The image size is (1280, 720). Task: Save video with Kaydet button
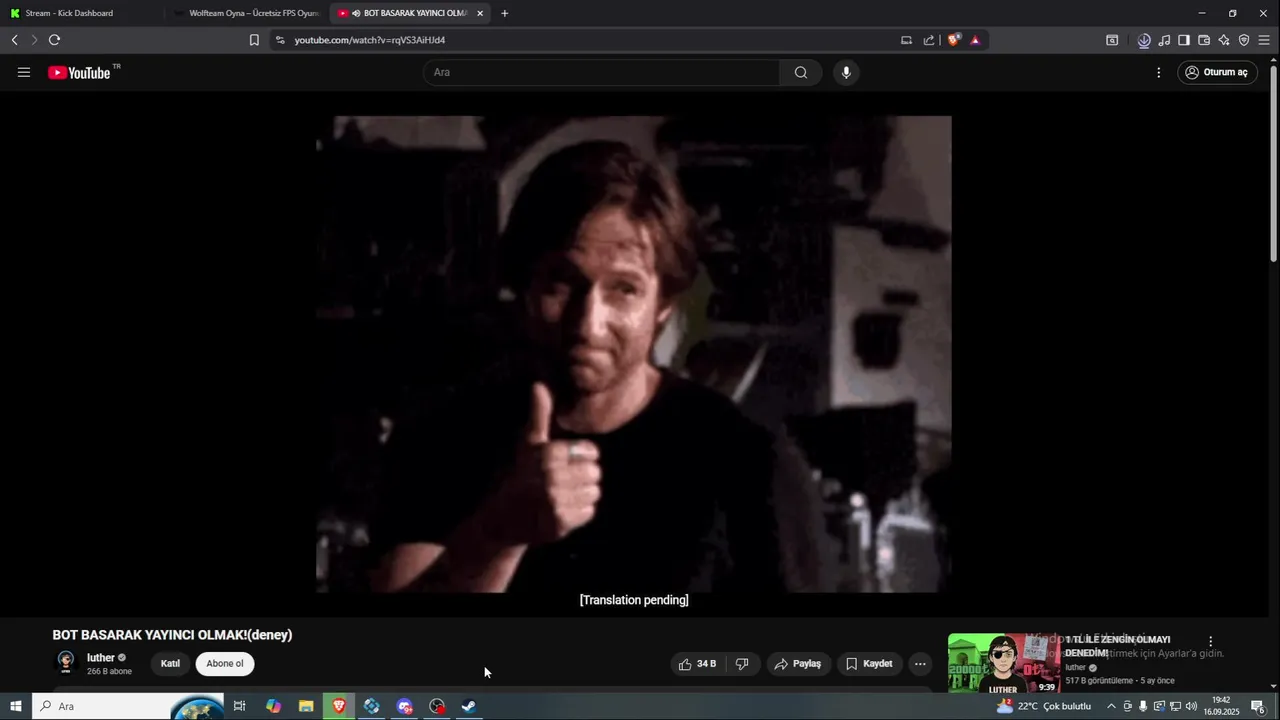869,664
